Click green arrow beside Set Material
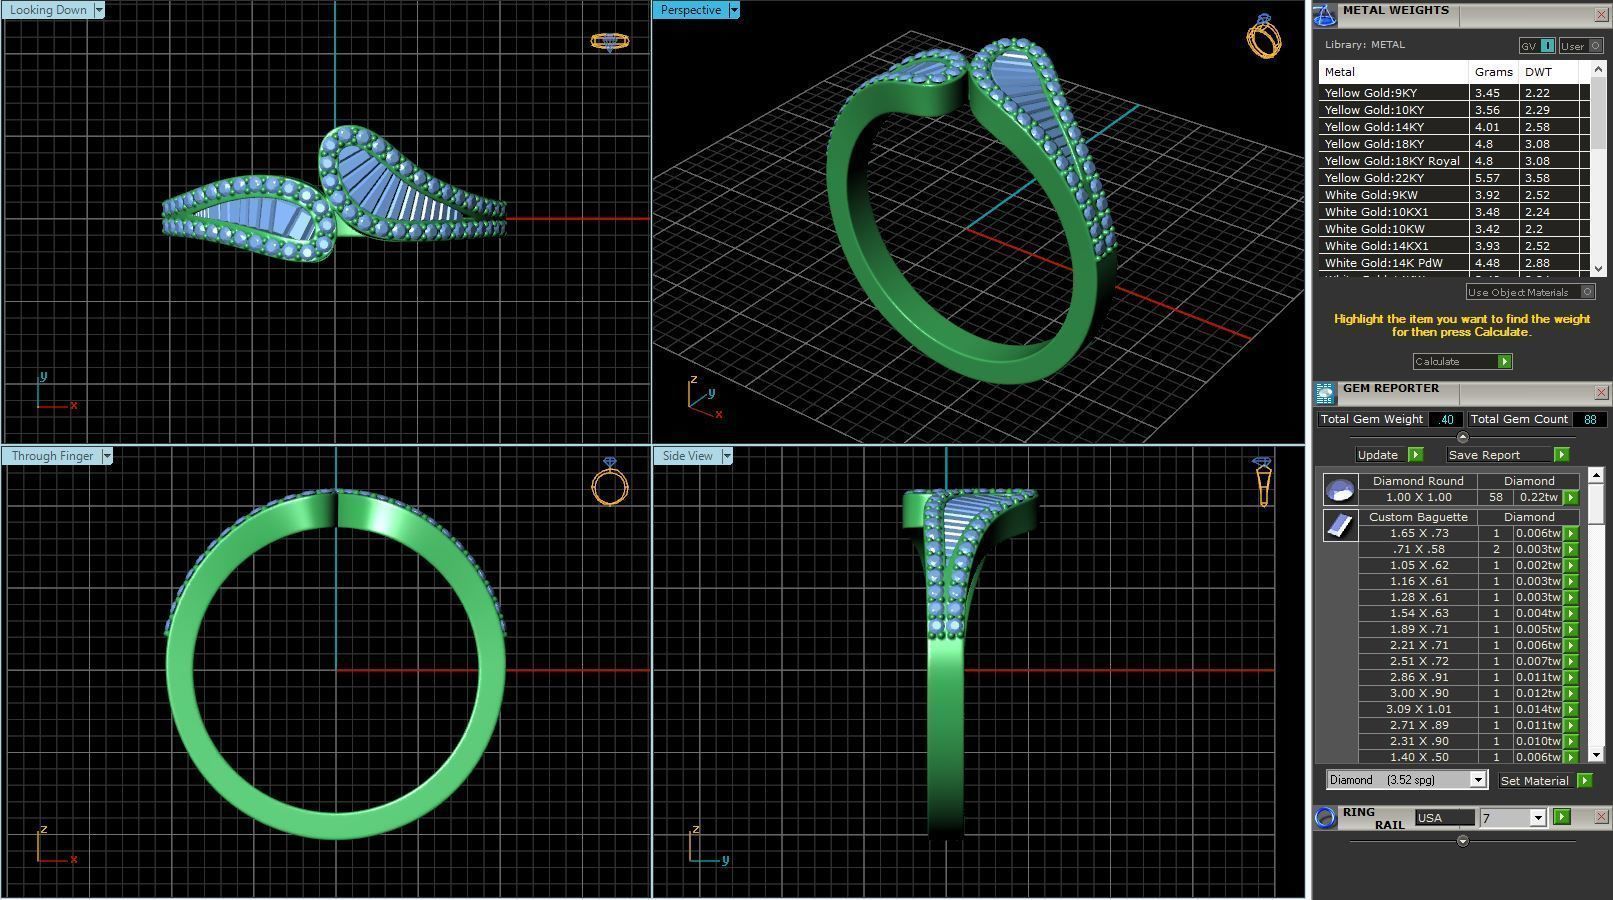The image size is (1613, 900). click(1584, 780)
